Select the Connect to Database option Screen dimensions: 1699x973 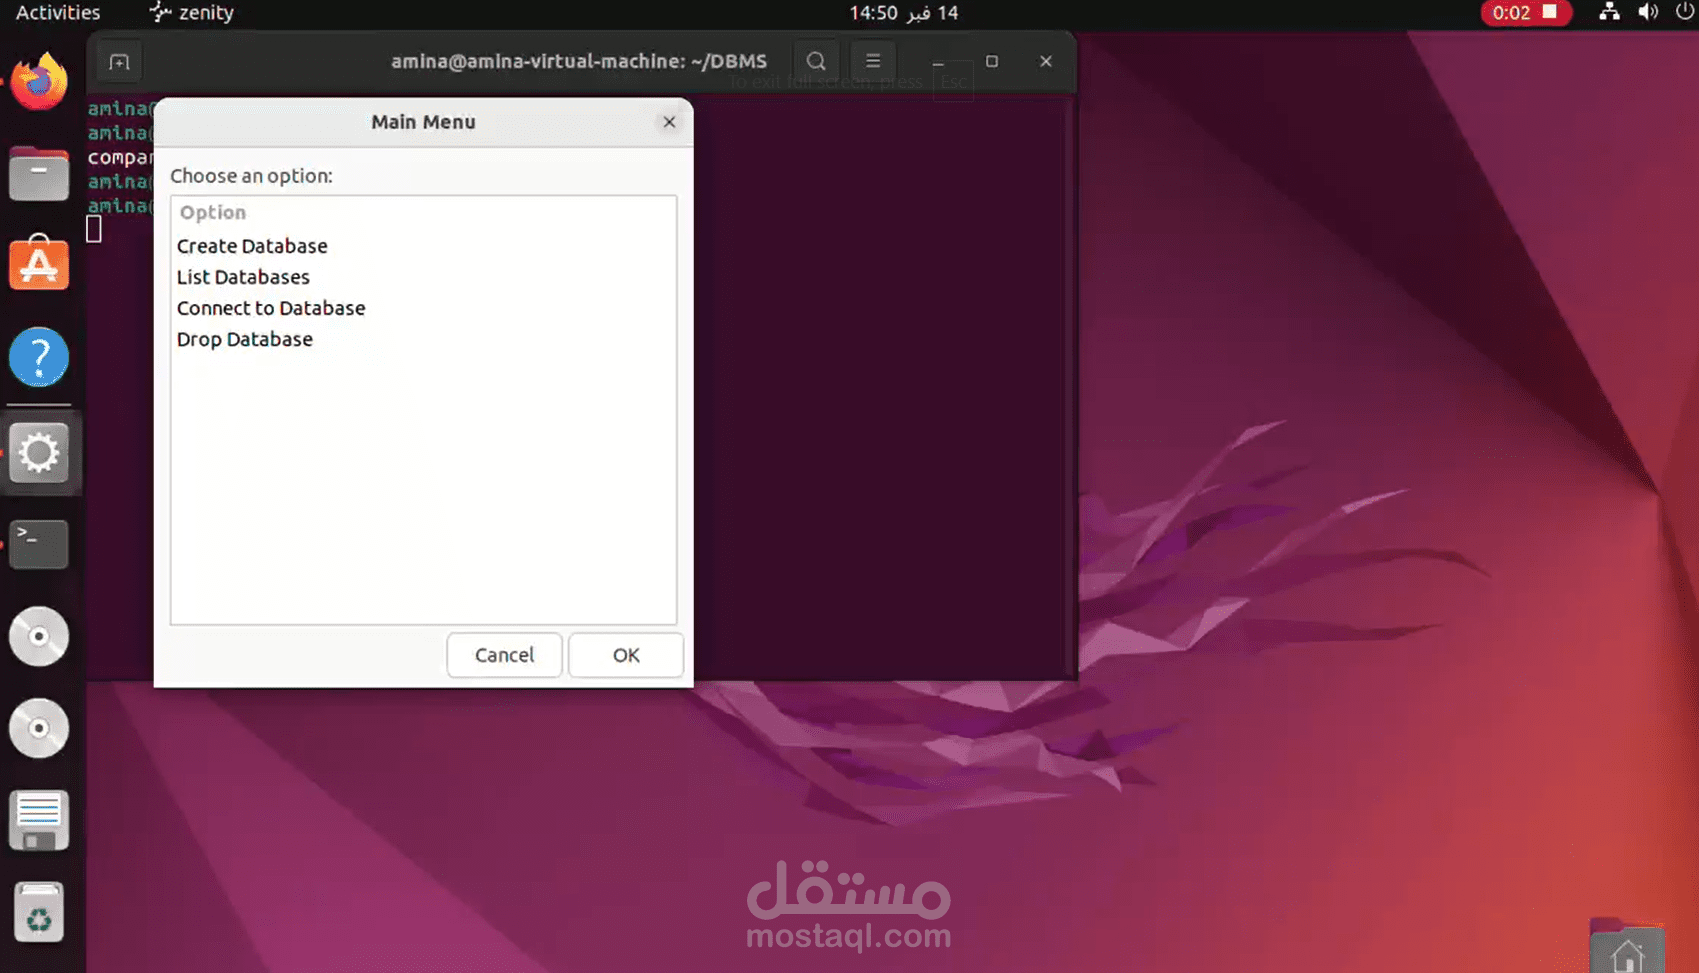(271, 308)
